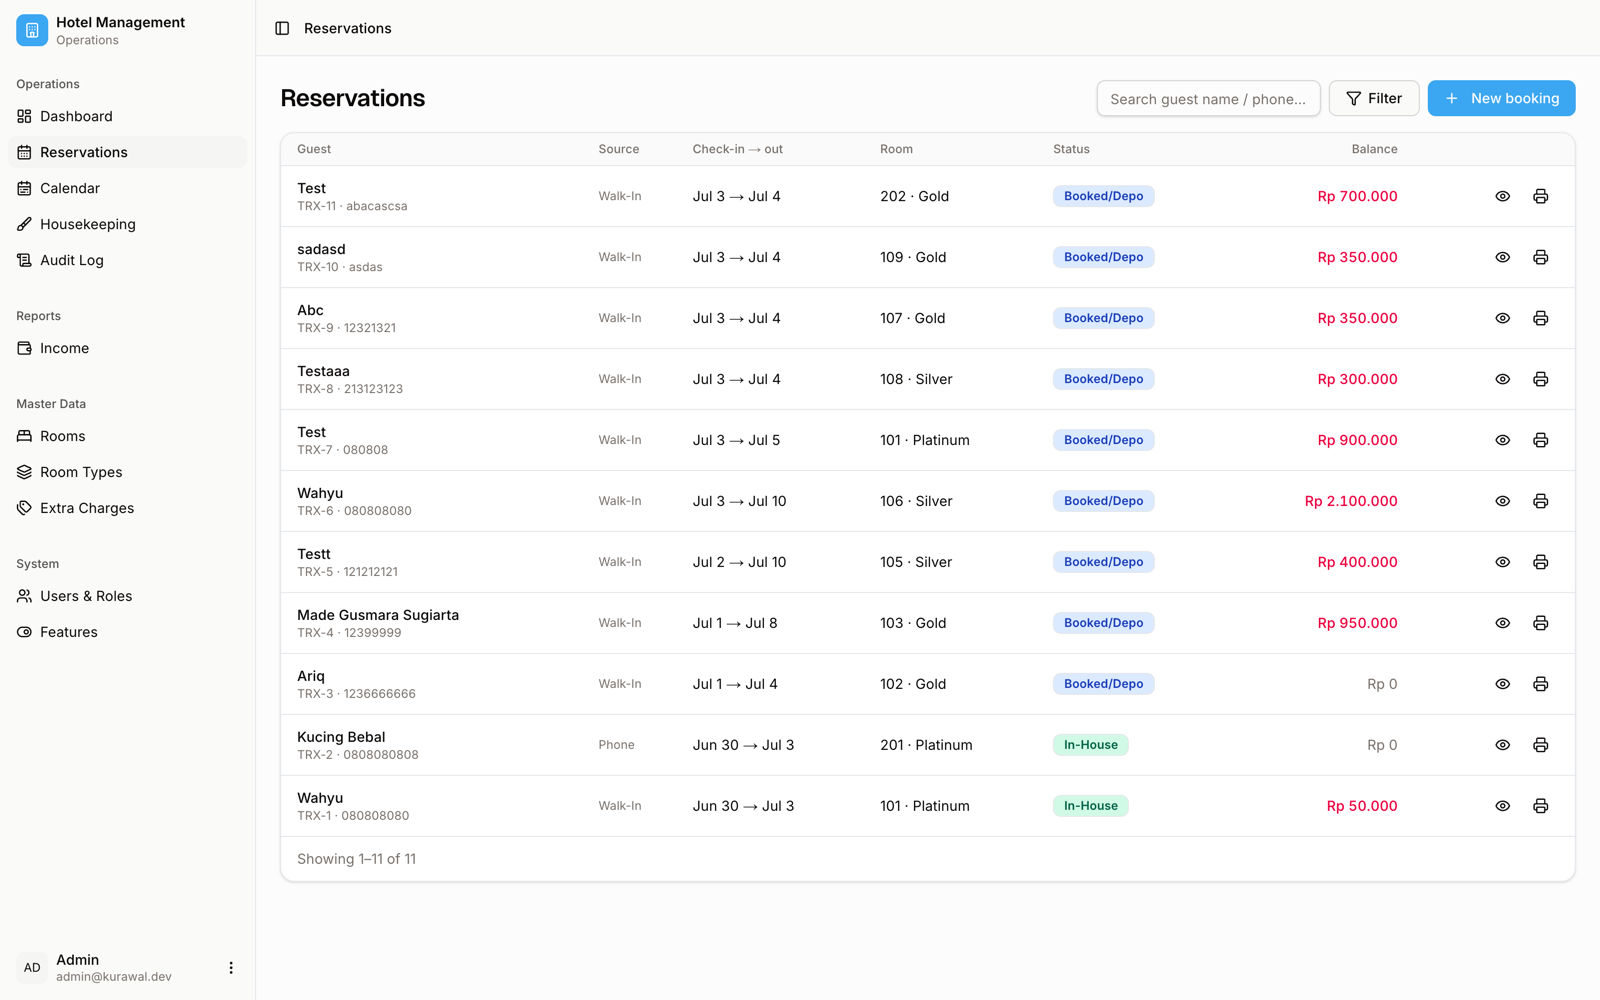Viewport: 1600px width, 1000px height.
Task: Toggle the sidebar panel icon
Action: click(282, 28)
